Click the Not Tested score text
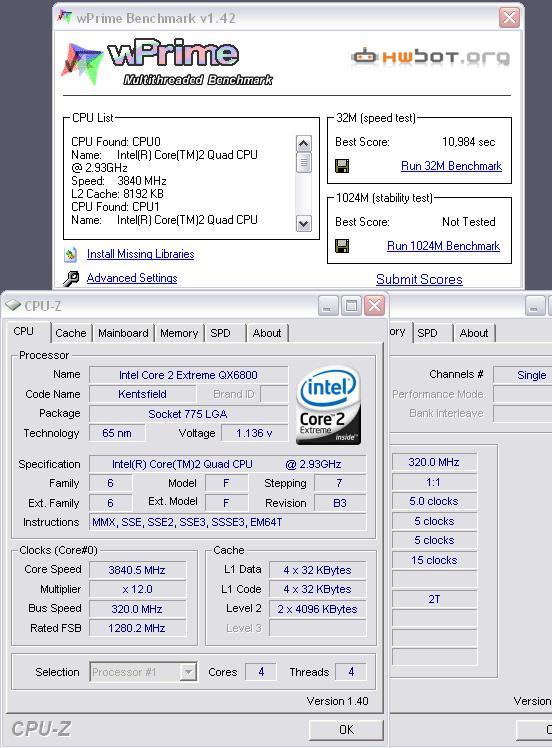The width and height of the screenshot is (552, 748). point(469,222)
